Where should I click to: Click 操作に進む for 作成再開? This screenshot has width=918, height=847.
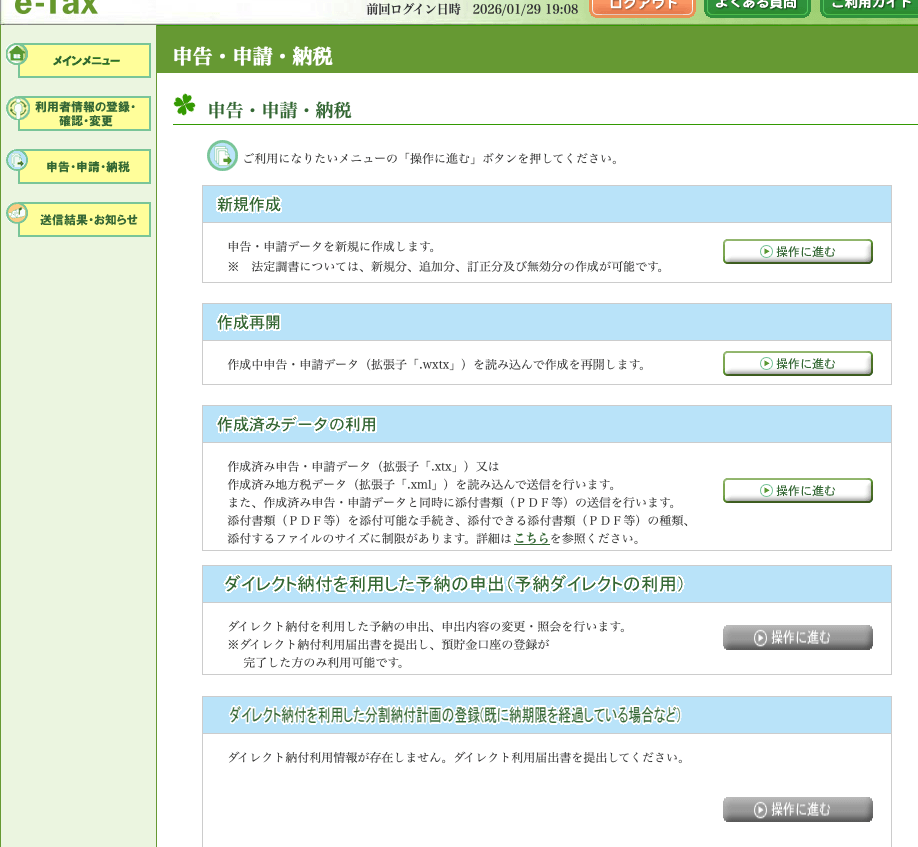[797, 364]
